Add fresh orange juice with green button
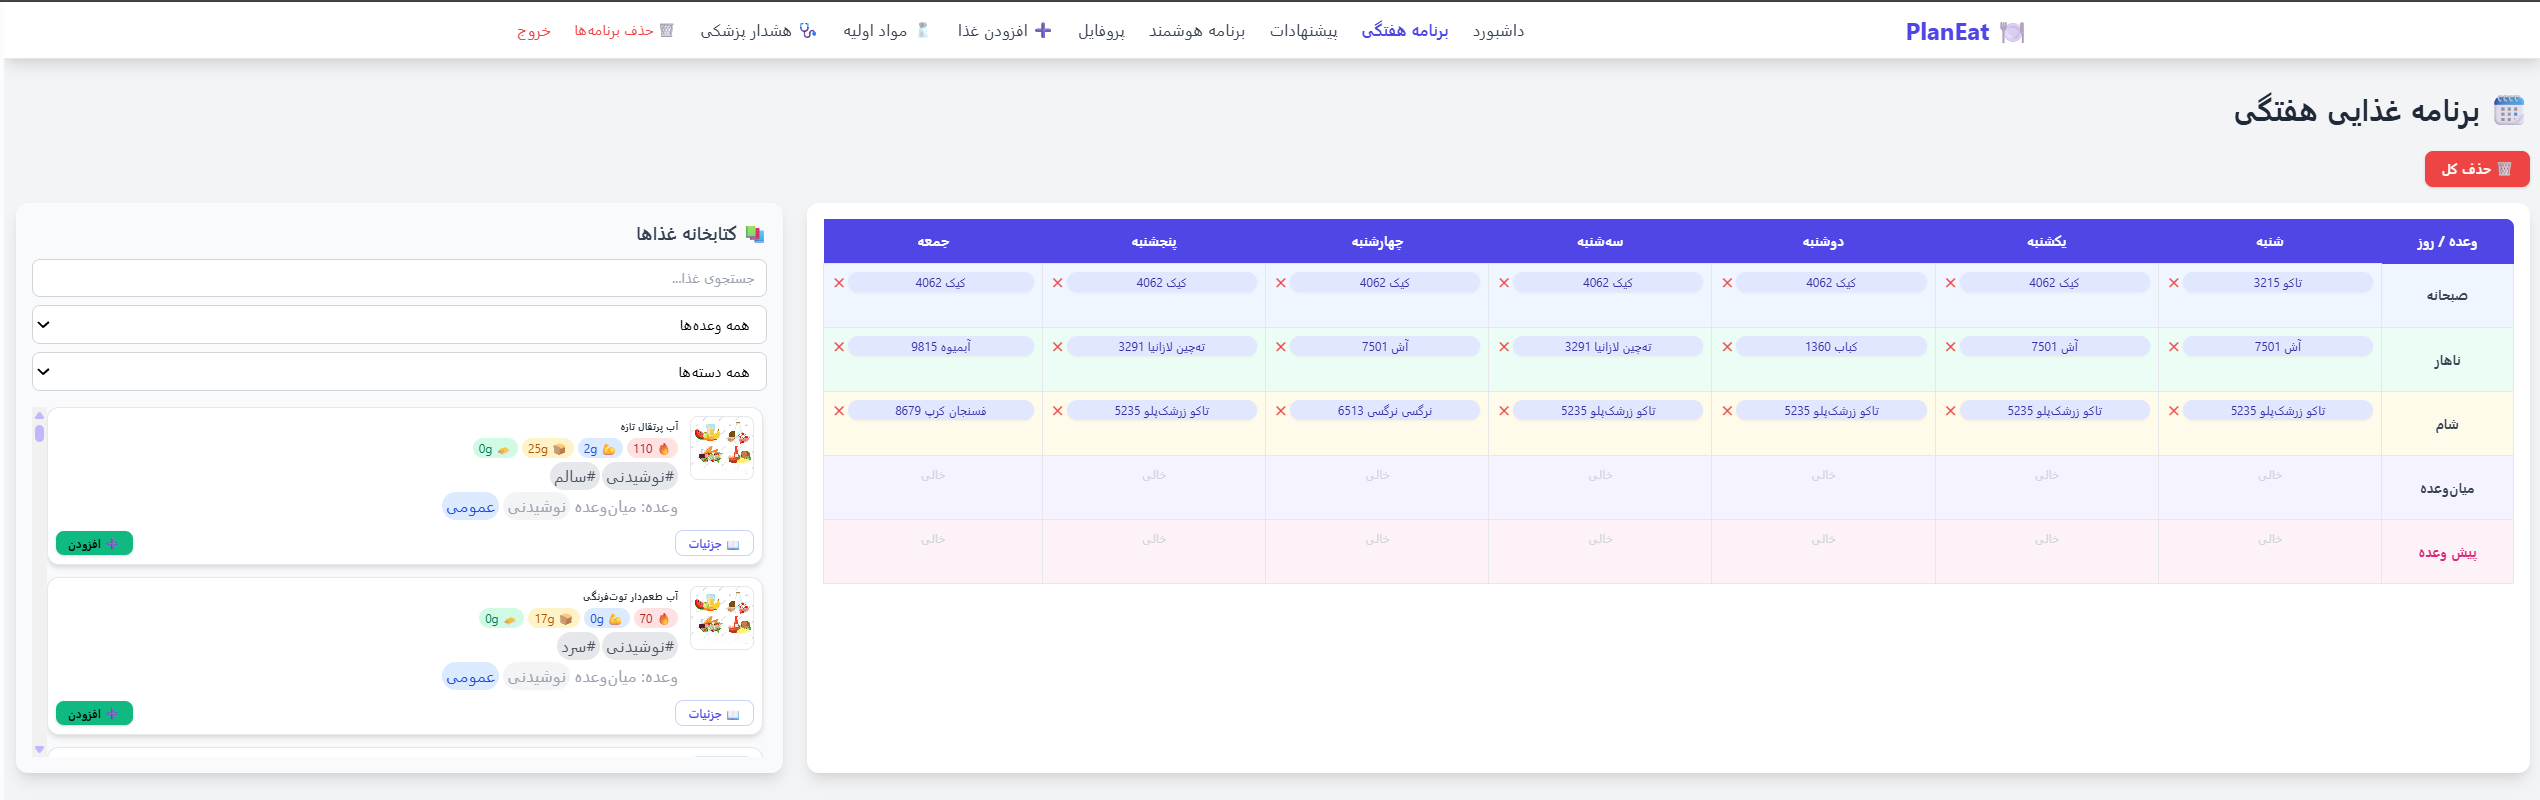This screenshot has width=2540, height=800. click(94, 544)
